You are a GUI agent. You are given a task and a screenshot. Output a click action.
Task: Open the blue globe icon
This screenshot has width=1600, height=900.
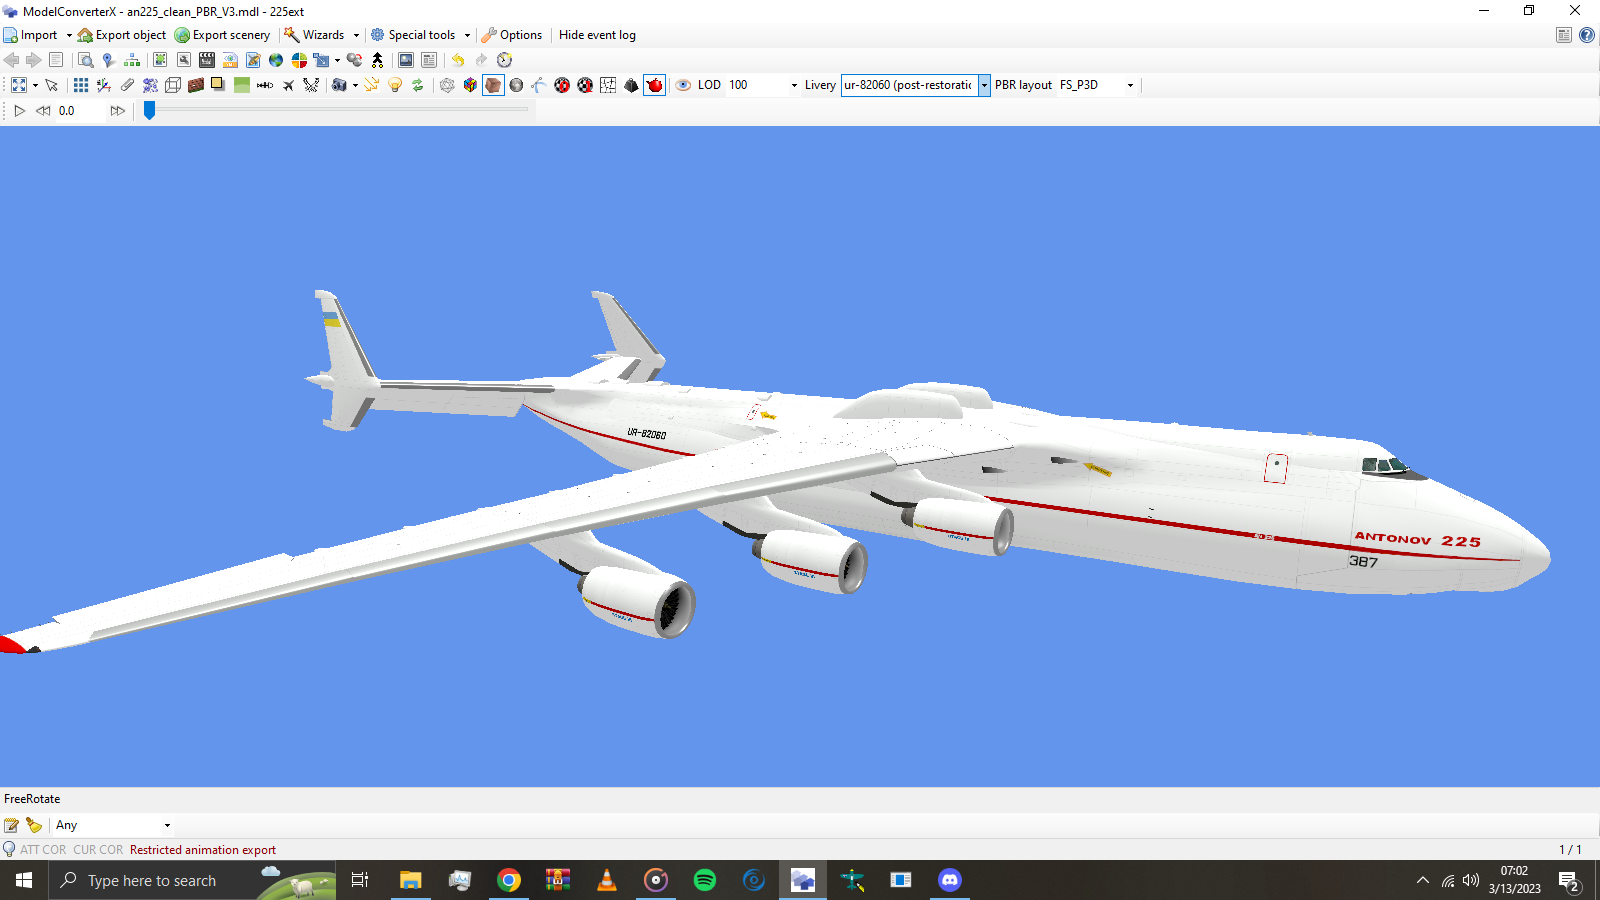point(276,60)
